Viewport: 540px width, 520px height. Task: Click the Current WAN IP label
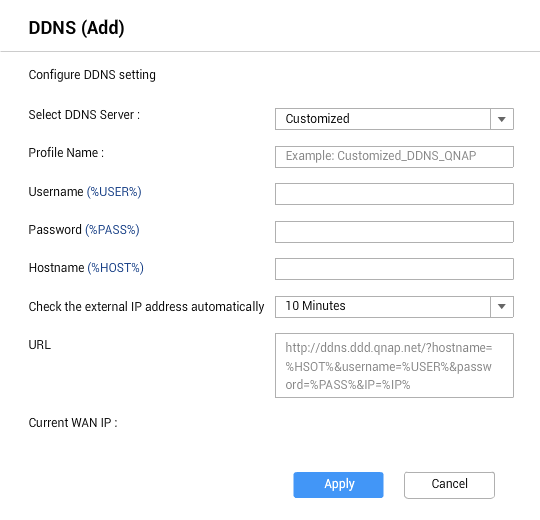73,423
